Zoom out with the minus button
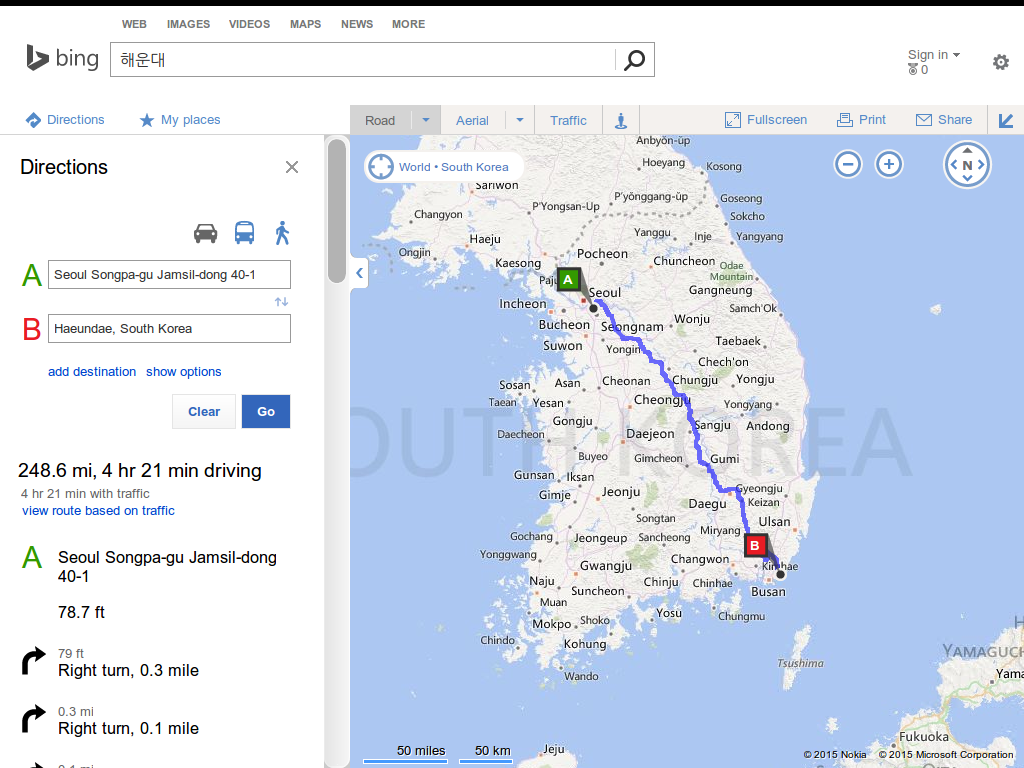The image size is (1024, 768). [848, 164]
